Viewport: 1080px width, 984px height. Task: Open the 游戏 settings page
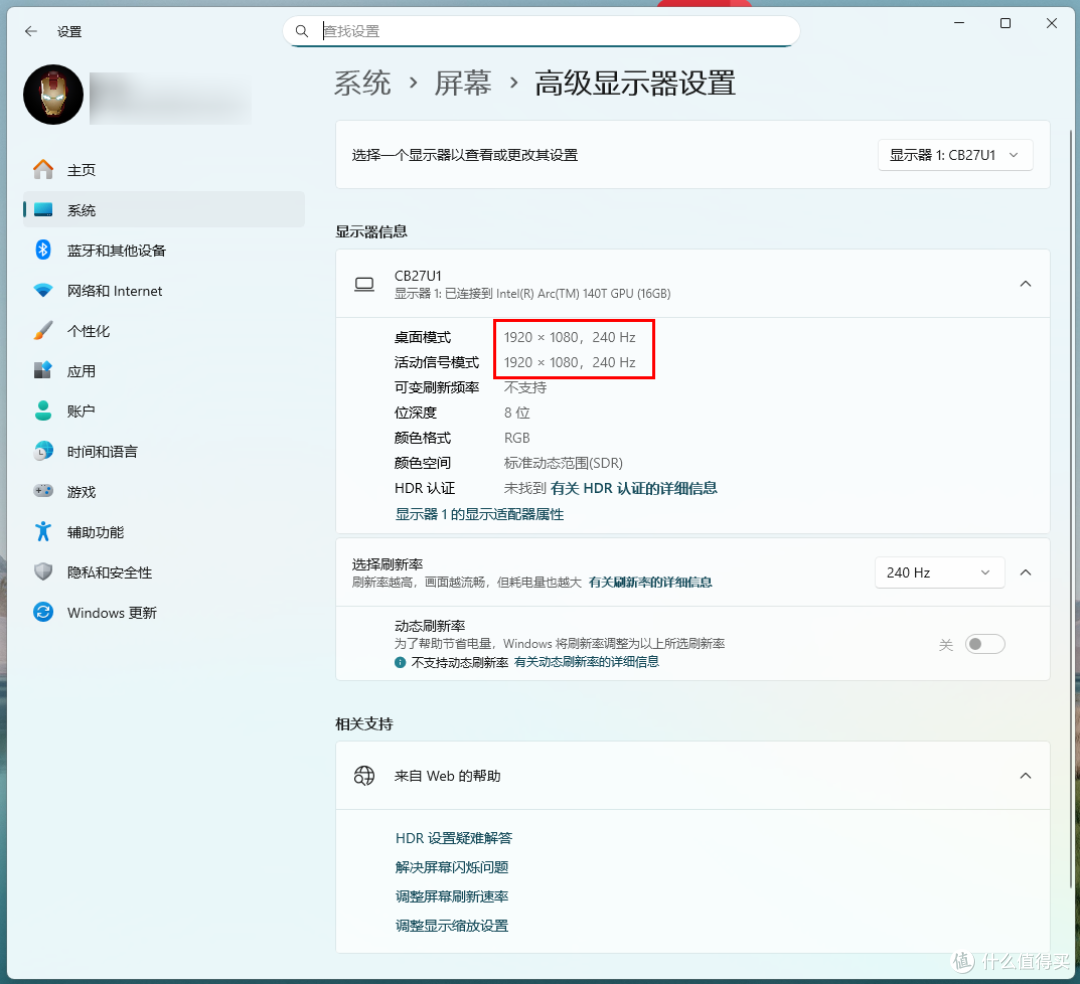[x=164, y=491]
